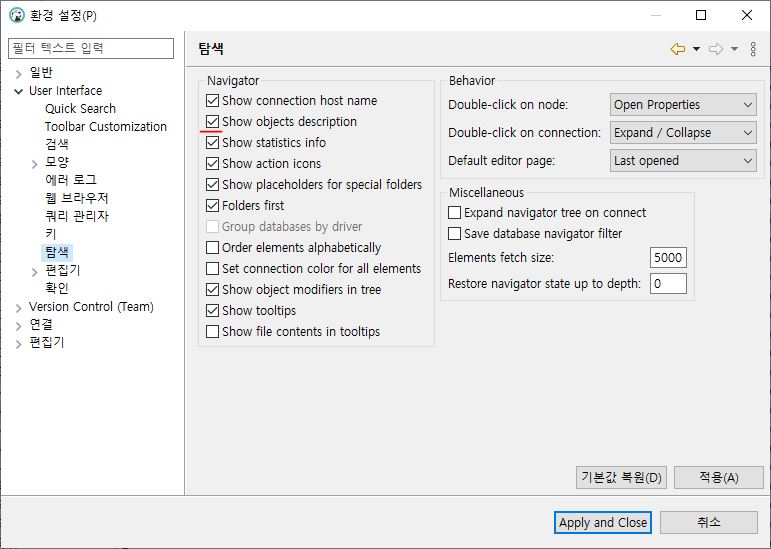Select 확인 preference page
The height and width of the screenshot is (549, 771).
[x=57, y=288]
